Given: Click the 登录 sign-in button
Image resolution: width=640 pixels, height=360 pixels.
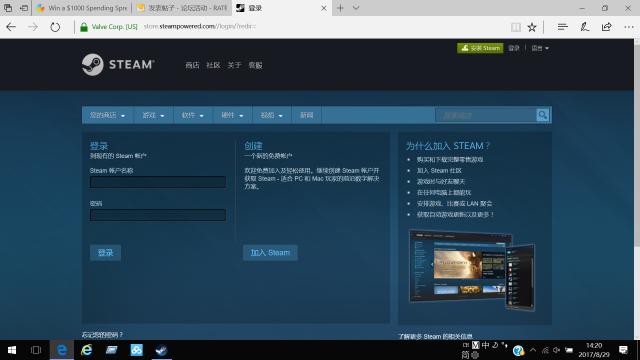Looking at the screenshot, I should click(x=105, y=253).
